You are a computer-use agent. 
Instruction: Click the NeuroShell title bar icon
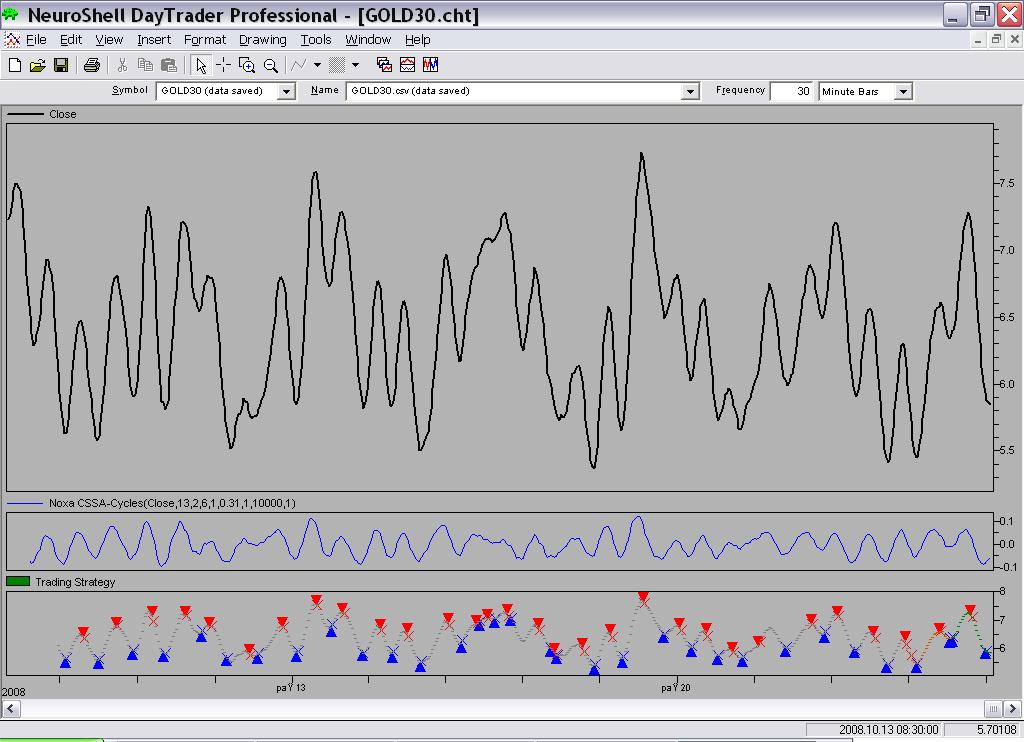[x=10, y=14]
